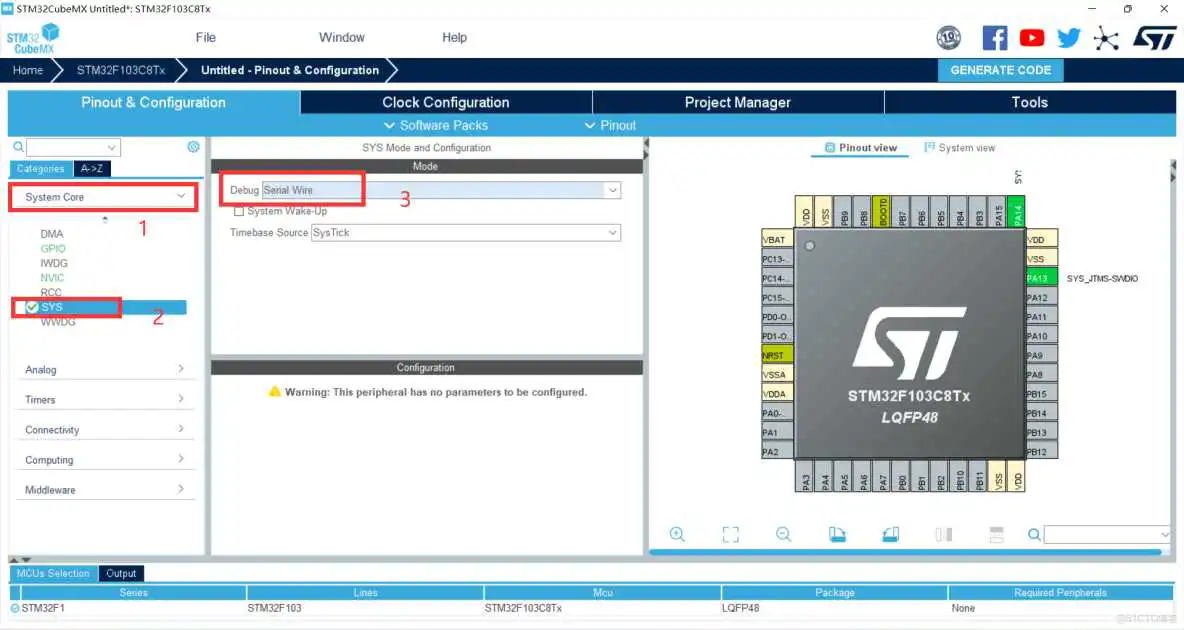Open the Pinout dropdown menu
The width and height of the screenshot is (1184, 630).
610,125
